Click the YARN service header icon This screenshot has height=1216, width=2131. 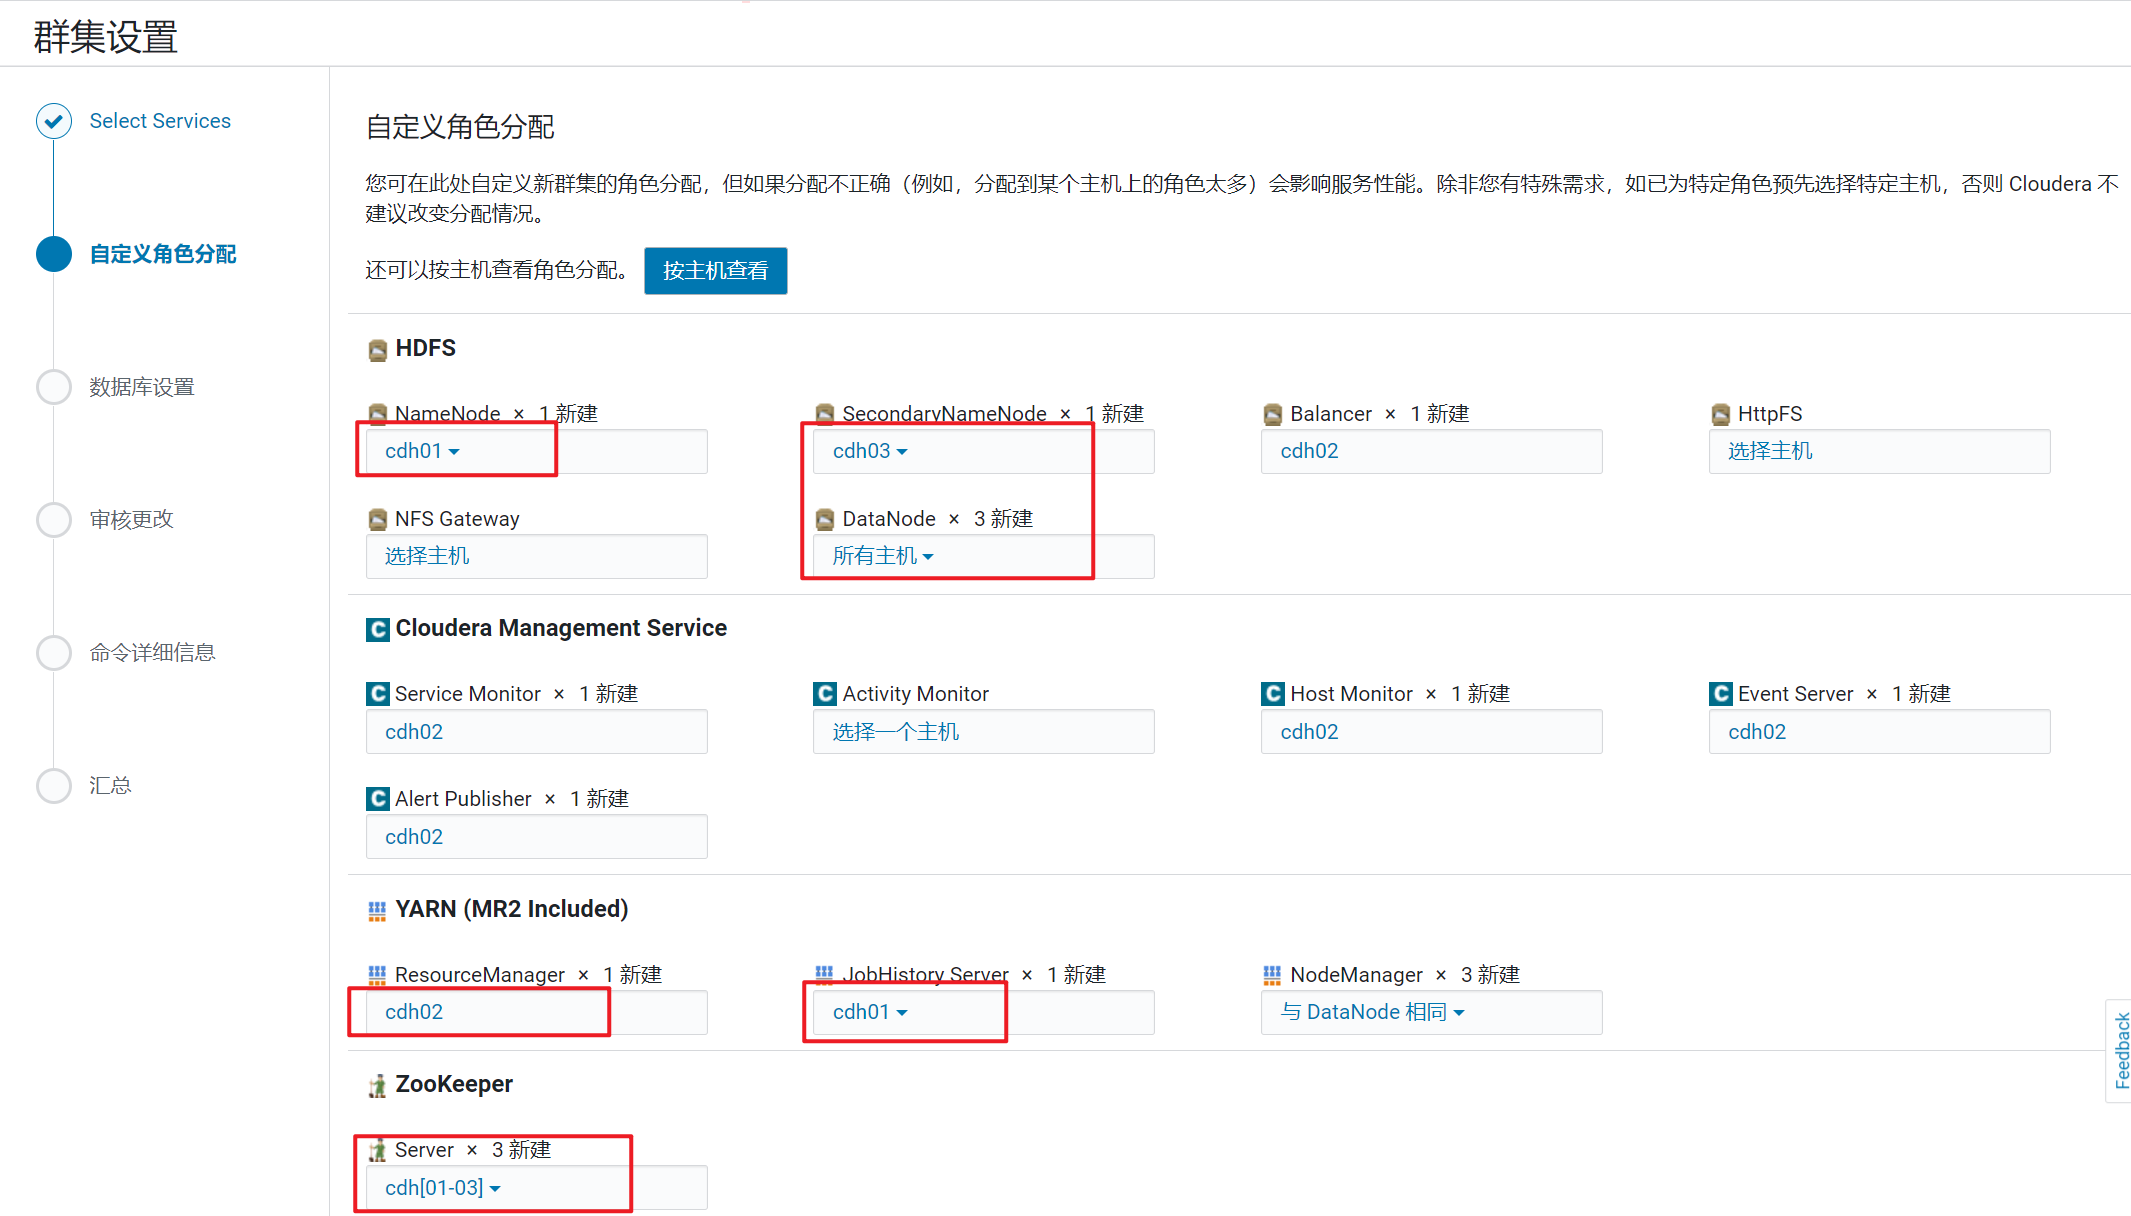tap(377, 910)
